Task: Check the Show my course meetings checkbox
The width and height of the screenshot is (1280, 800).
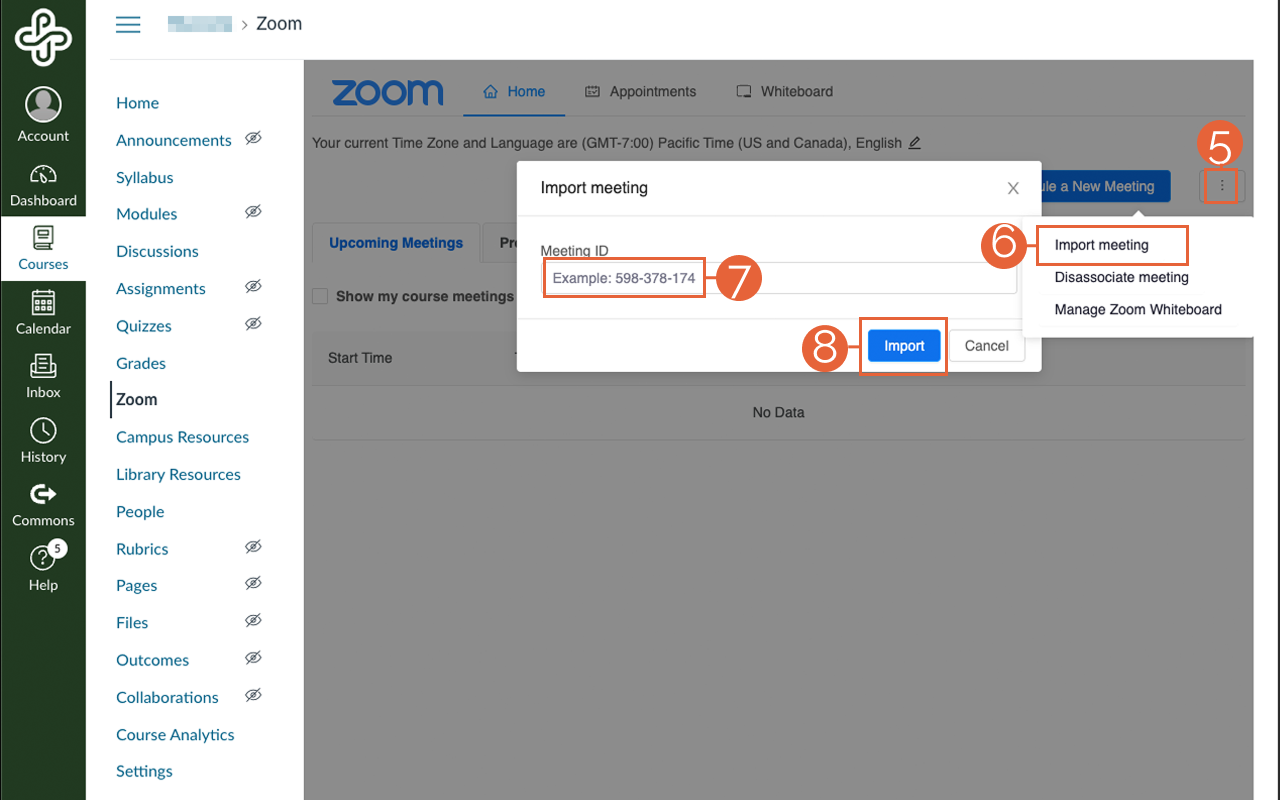Action: click(320, 296)
